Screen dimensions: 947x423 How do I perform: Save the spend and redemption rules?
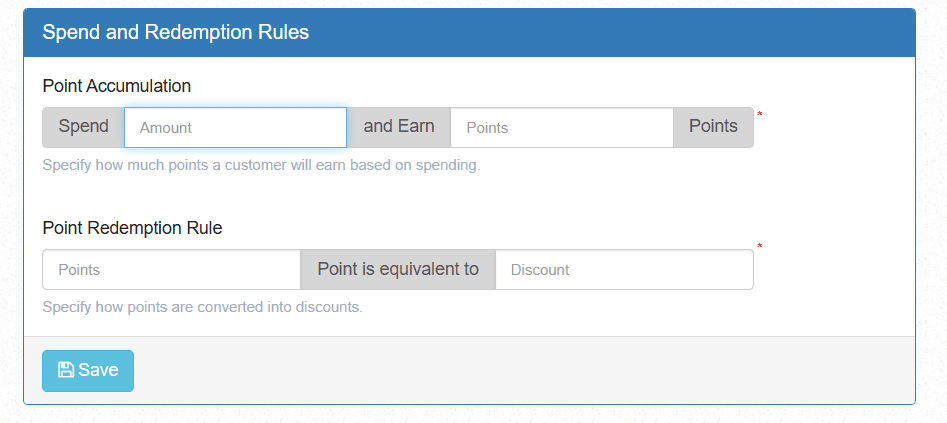pyautogui.click(x=88, y=370)
